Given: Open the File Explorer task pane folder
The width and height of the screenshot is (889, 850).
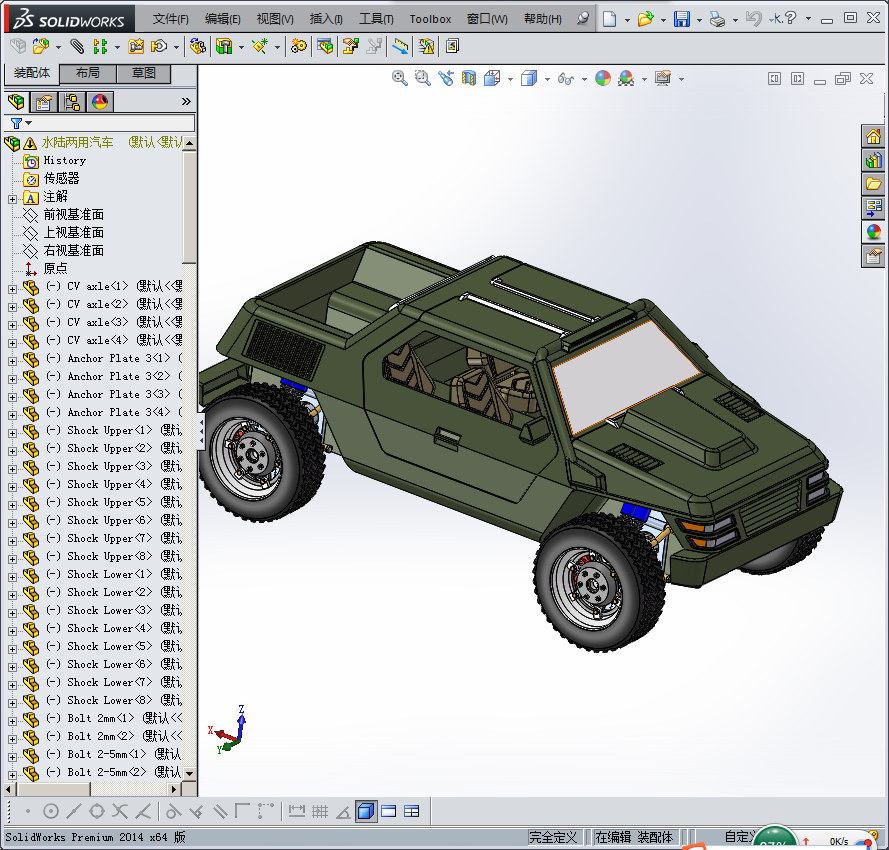Looking at the screenshot, I should tap(873, 184).
